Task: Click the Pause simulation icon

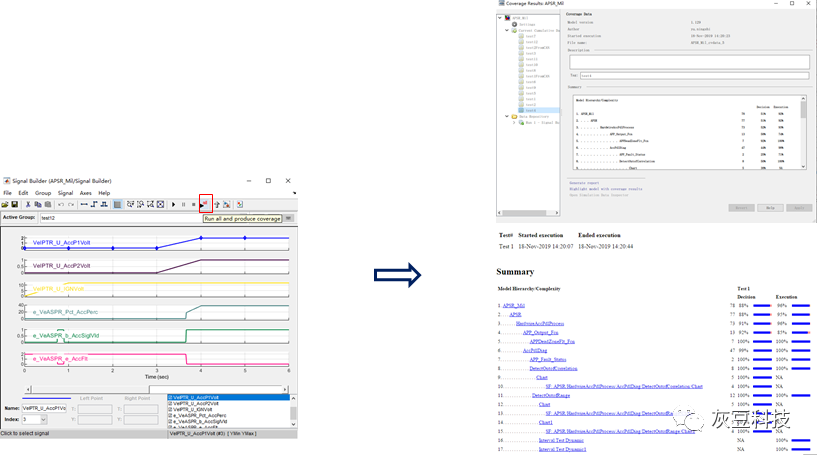Action: (184, 204)
